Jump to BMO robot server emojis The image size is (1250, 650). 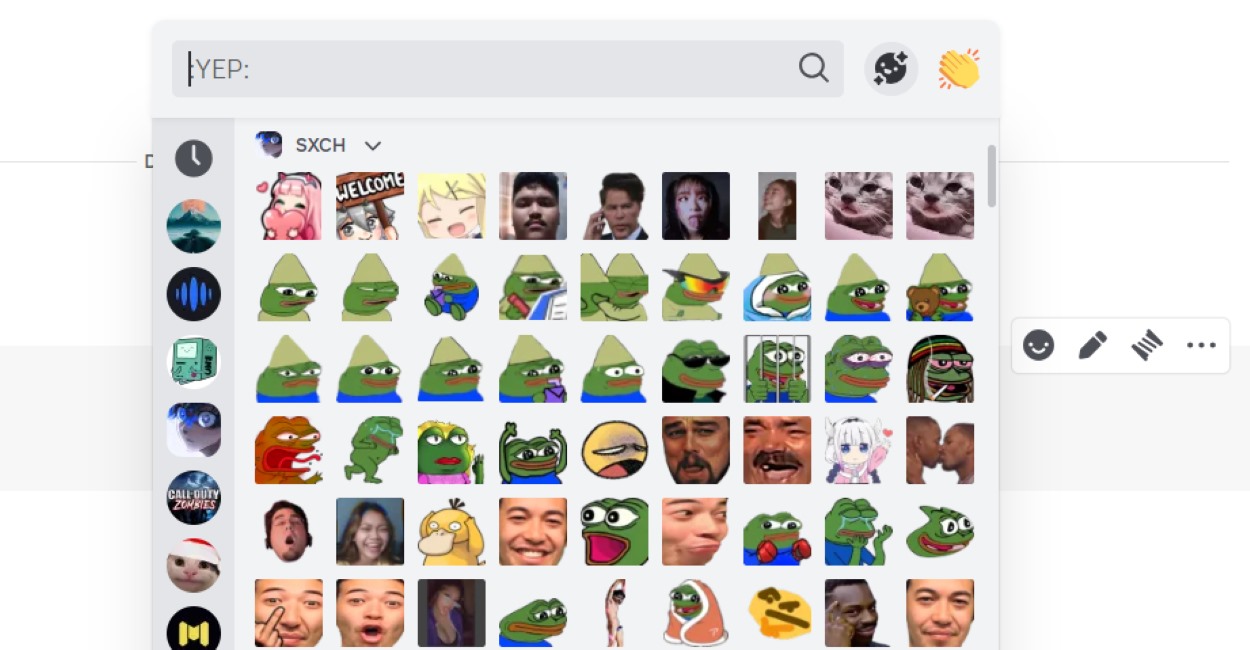[194, 362]
